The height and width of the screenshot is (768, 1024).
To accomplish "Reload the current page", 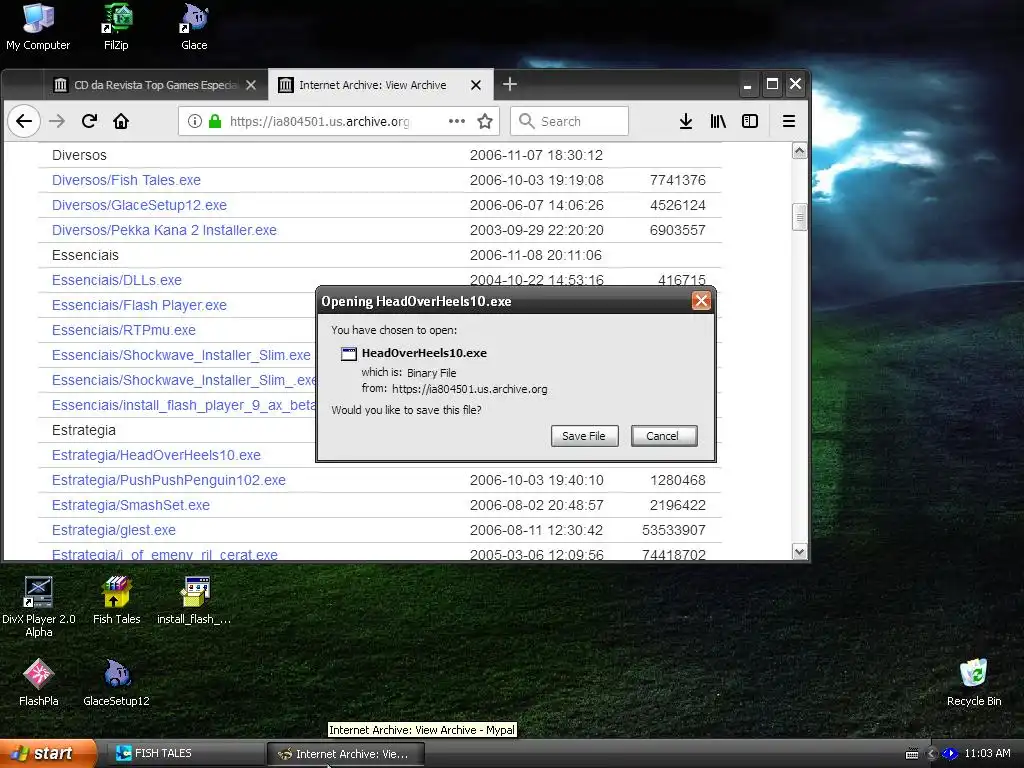I will pos(89,121).
